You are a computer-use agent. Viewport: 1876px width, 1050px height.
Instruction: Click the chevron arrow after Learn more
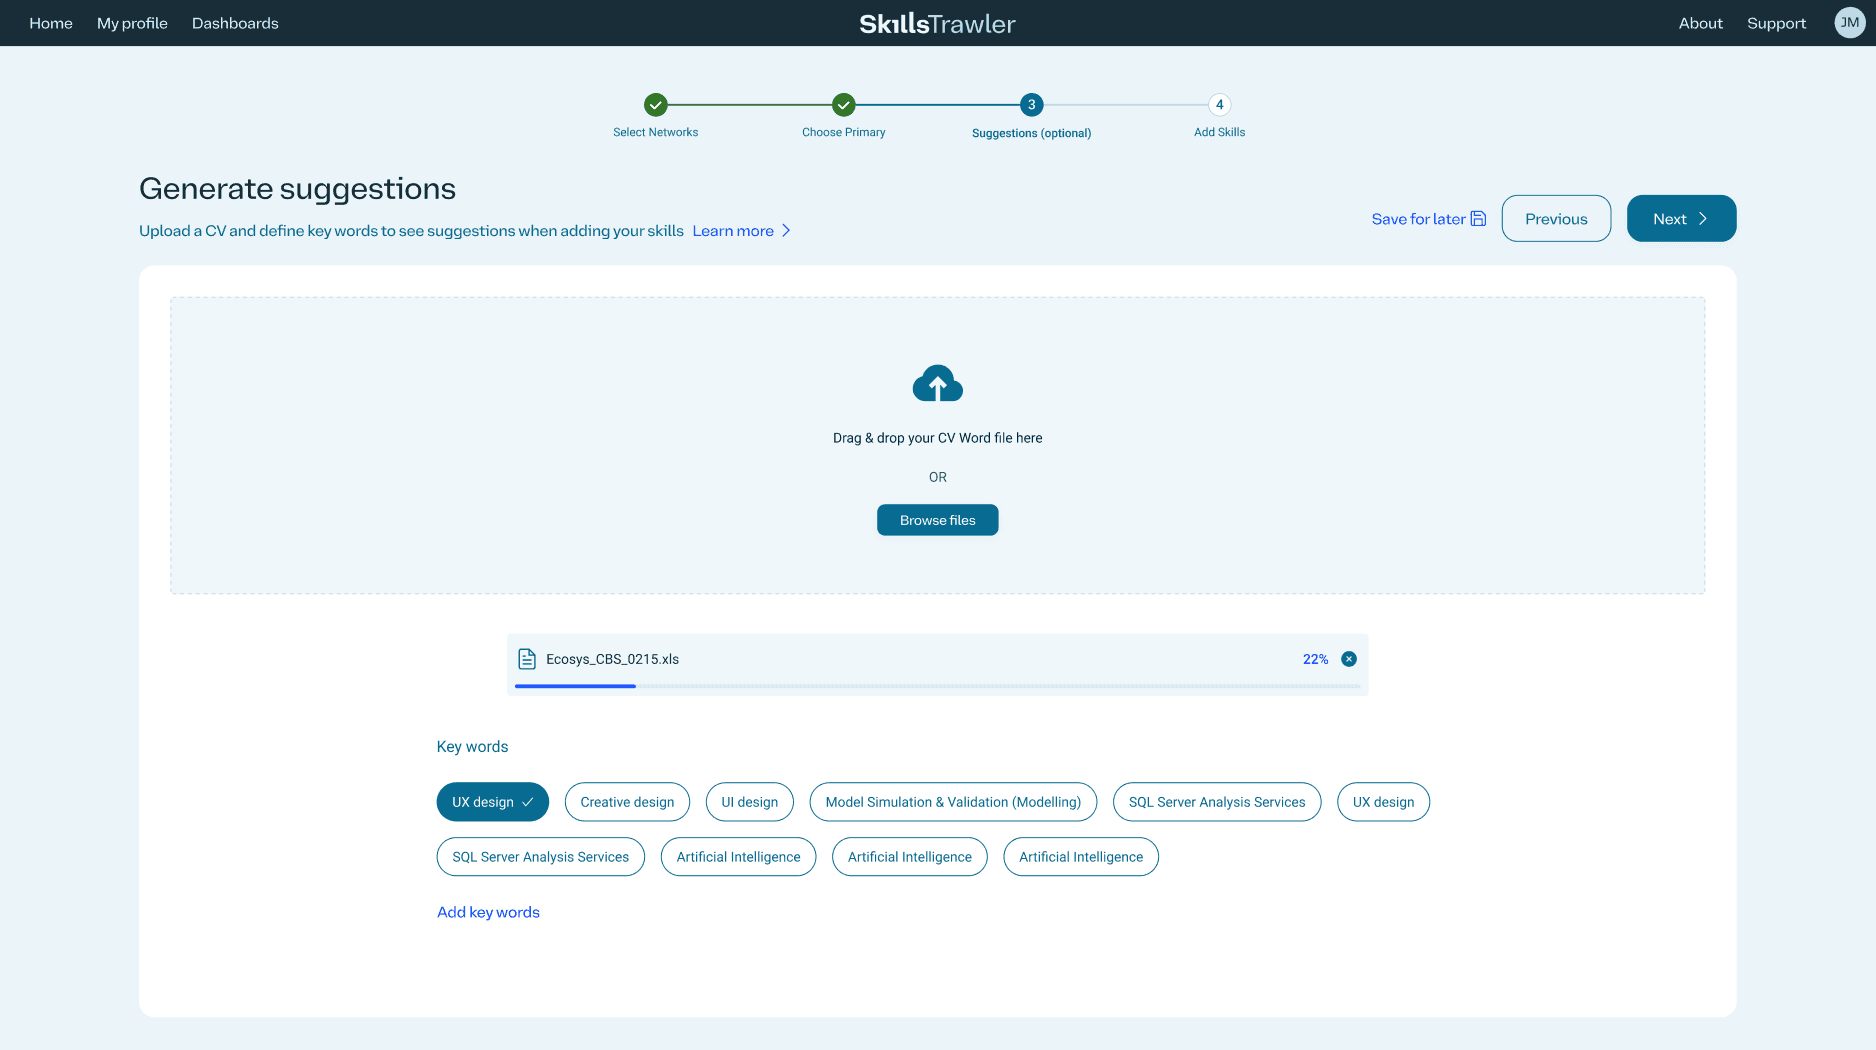coord(786,231)
